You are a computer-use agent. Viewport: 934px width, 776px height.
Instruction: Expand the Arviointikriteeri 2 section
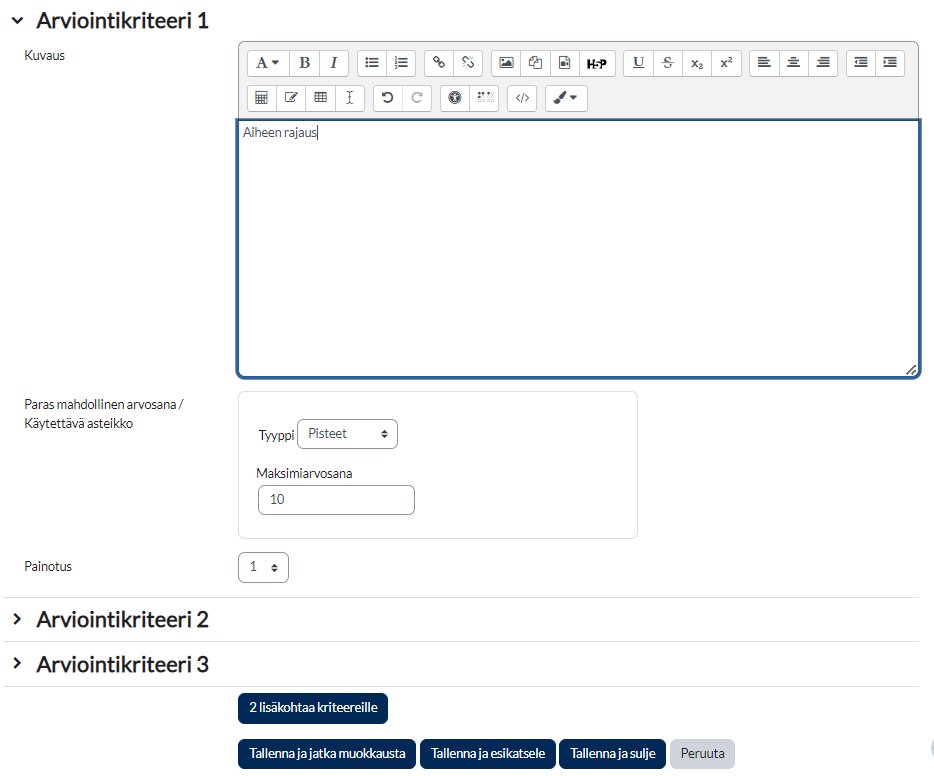[x=122, y=620]
